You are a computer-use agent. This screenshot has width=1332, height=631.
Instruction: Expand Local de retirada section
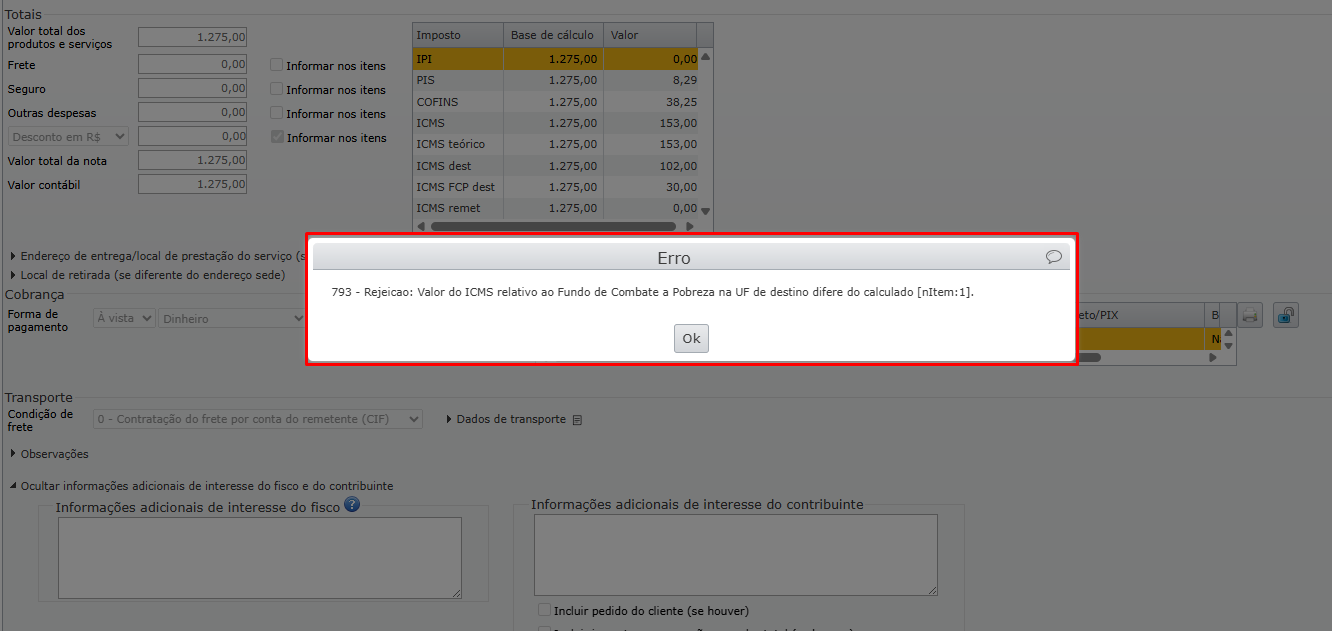[147, 274]
